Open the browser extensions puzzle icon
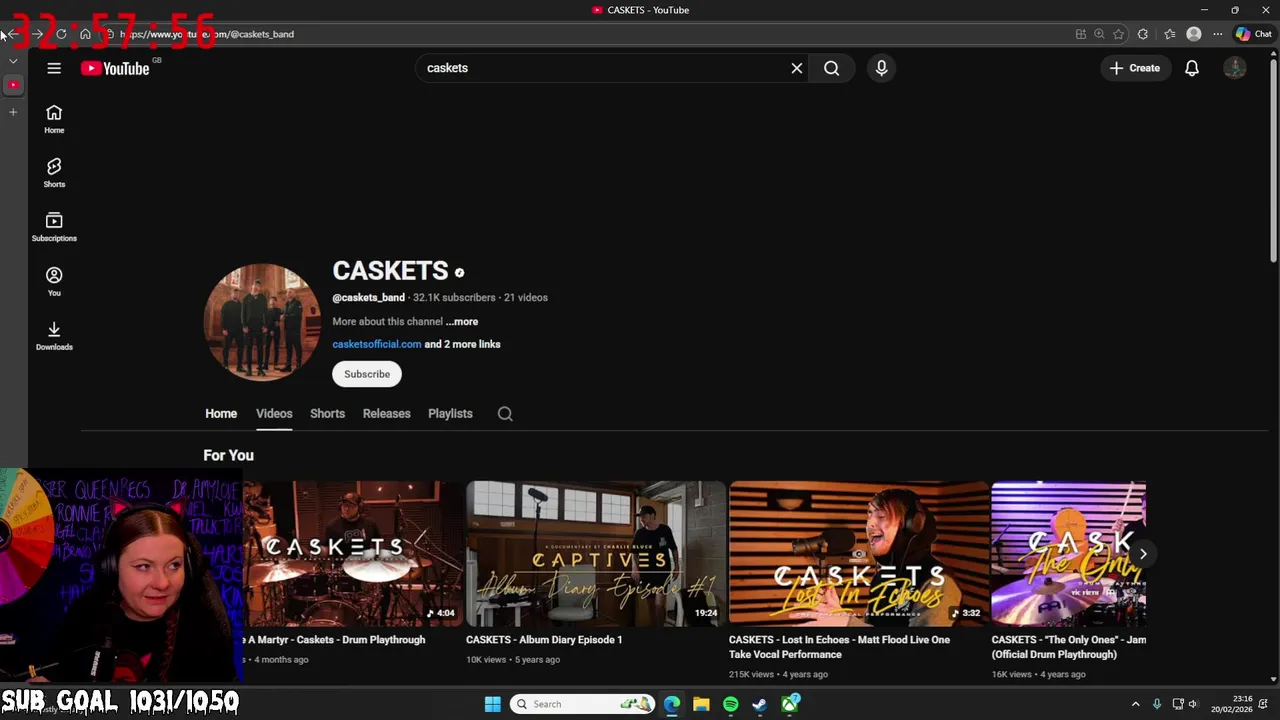The width and height of the screenshot is (1280, 720). coord(1143,34)
